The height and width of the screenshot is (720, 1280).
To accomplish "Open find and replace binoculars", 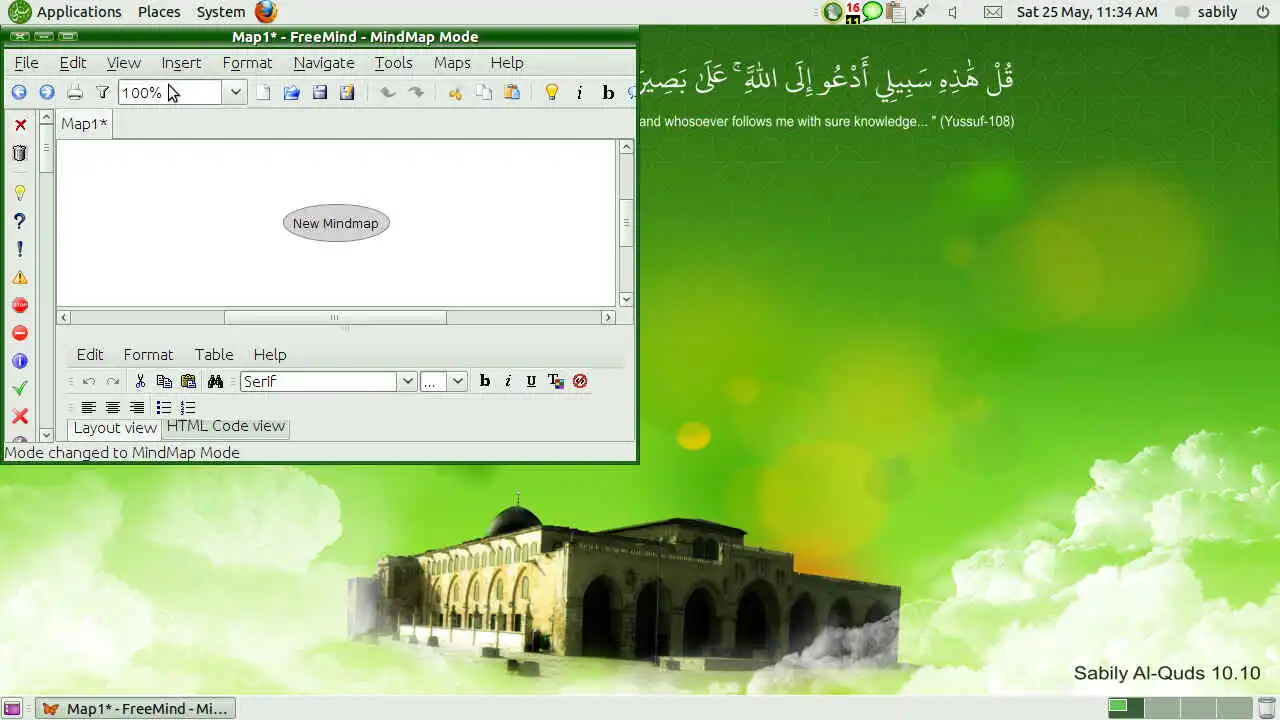I will (215, 381).
